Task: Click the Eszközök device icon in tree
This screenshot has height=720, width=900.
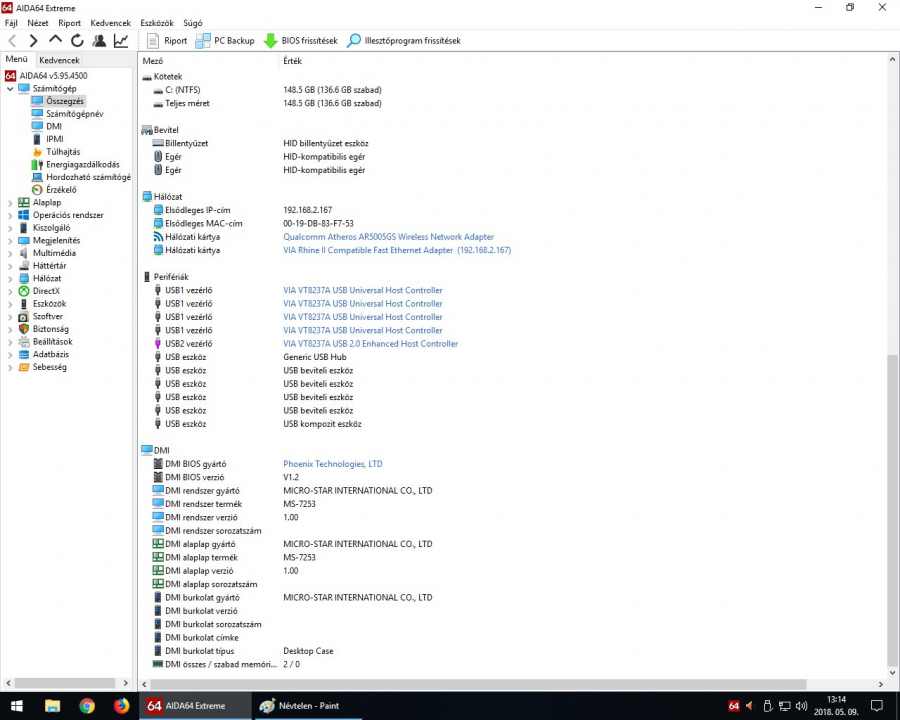Action: coord(24,304)
